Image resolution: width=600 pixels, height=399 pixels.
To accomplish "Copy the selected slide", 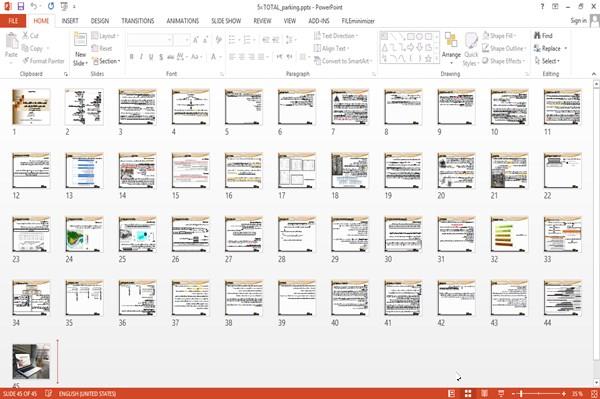I will 32,48.
